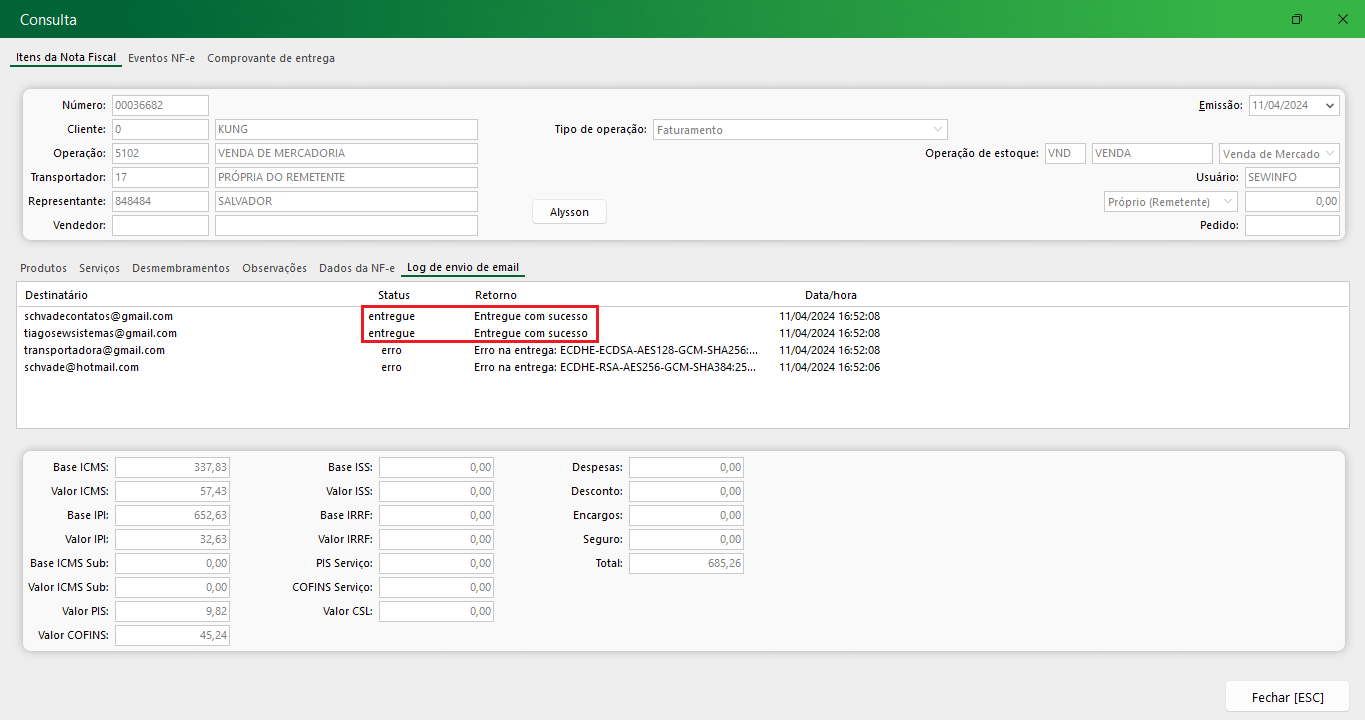View the Dados da NF-e tab

pyautogui.click(x=356, y=268)
